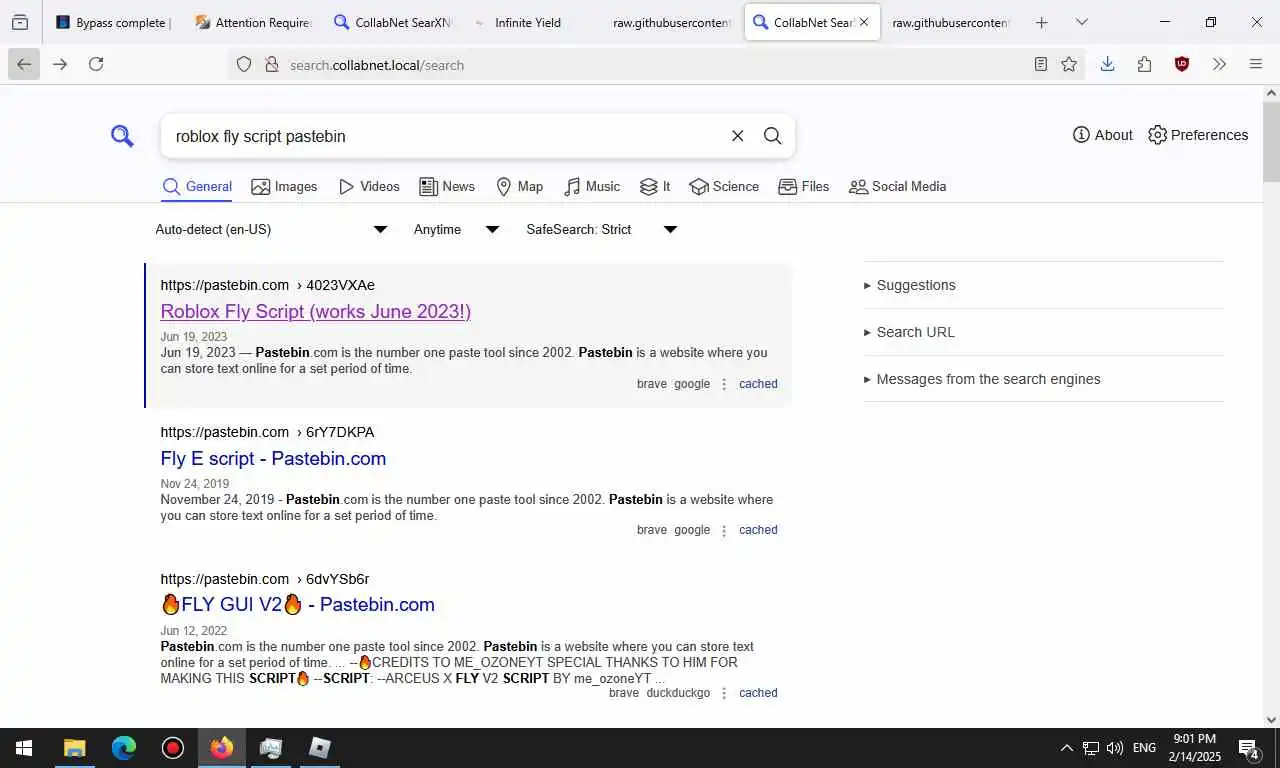This screenshot has width=1280, height=768.
Task: Open a new browser tab
Action: tap(1041, 22)
